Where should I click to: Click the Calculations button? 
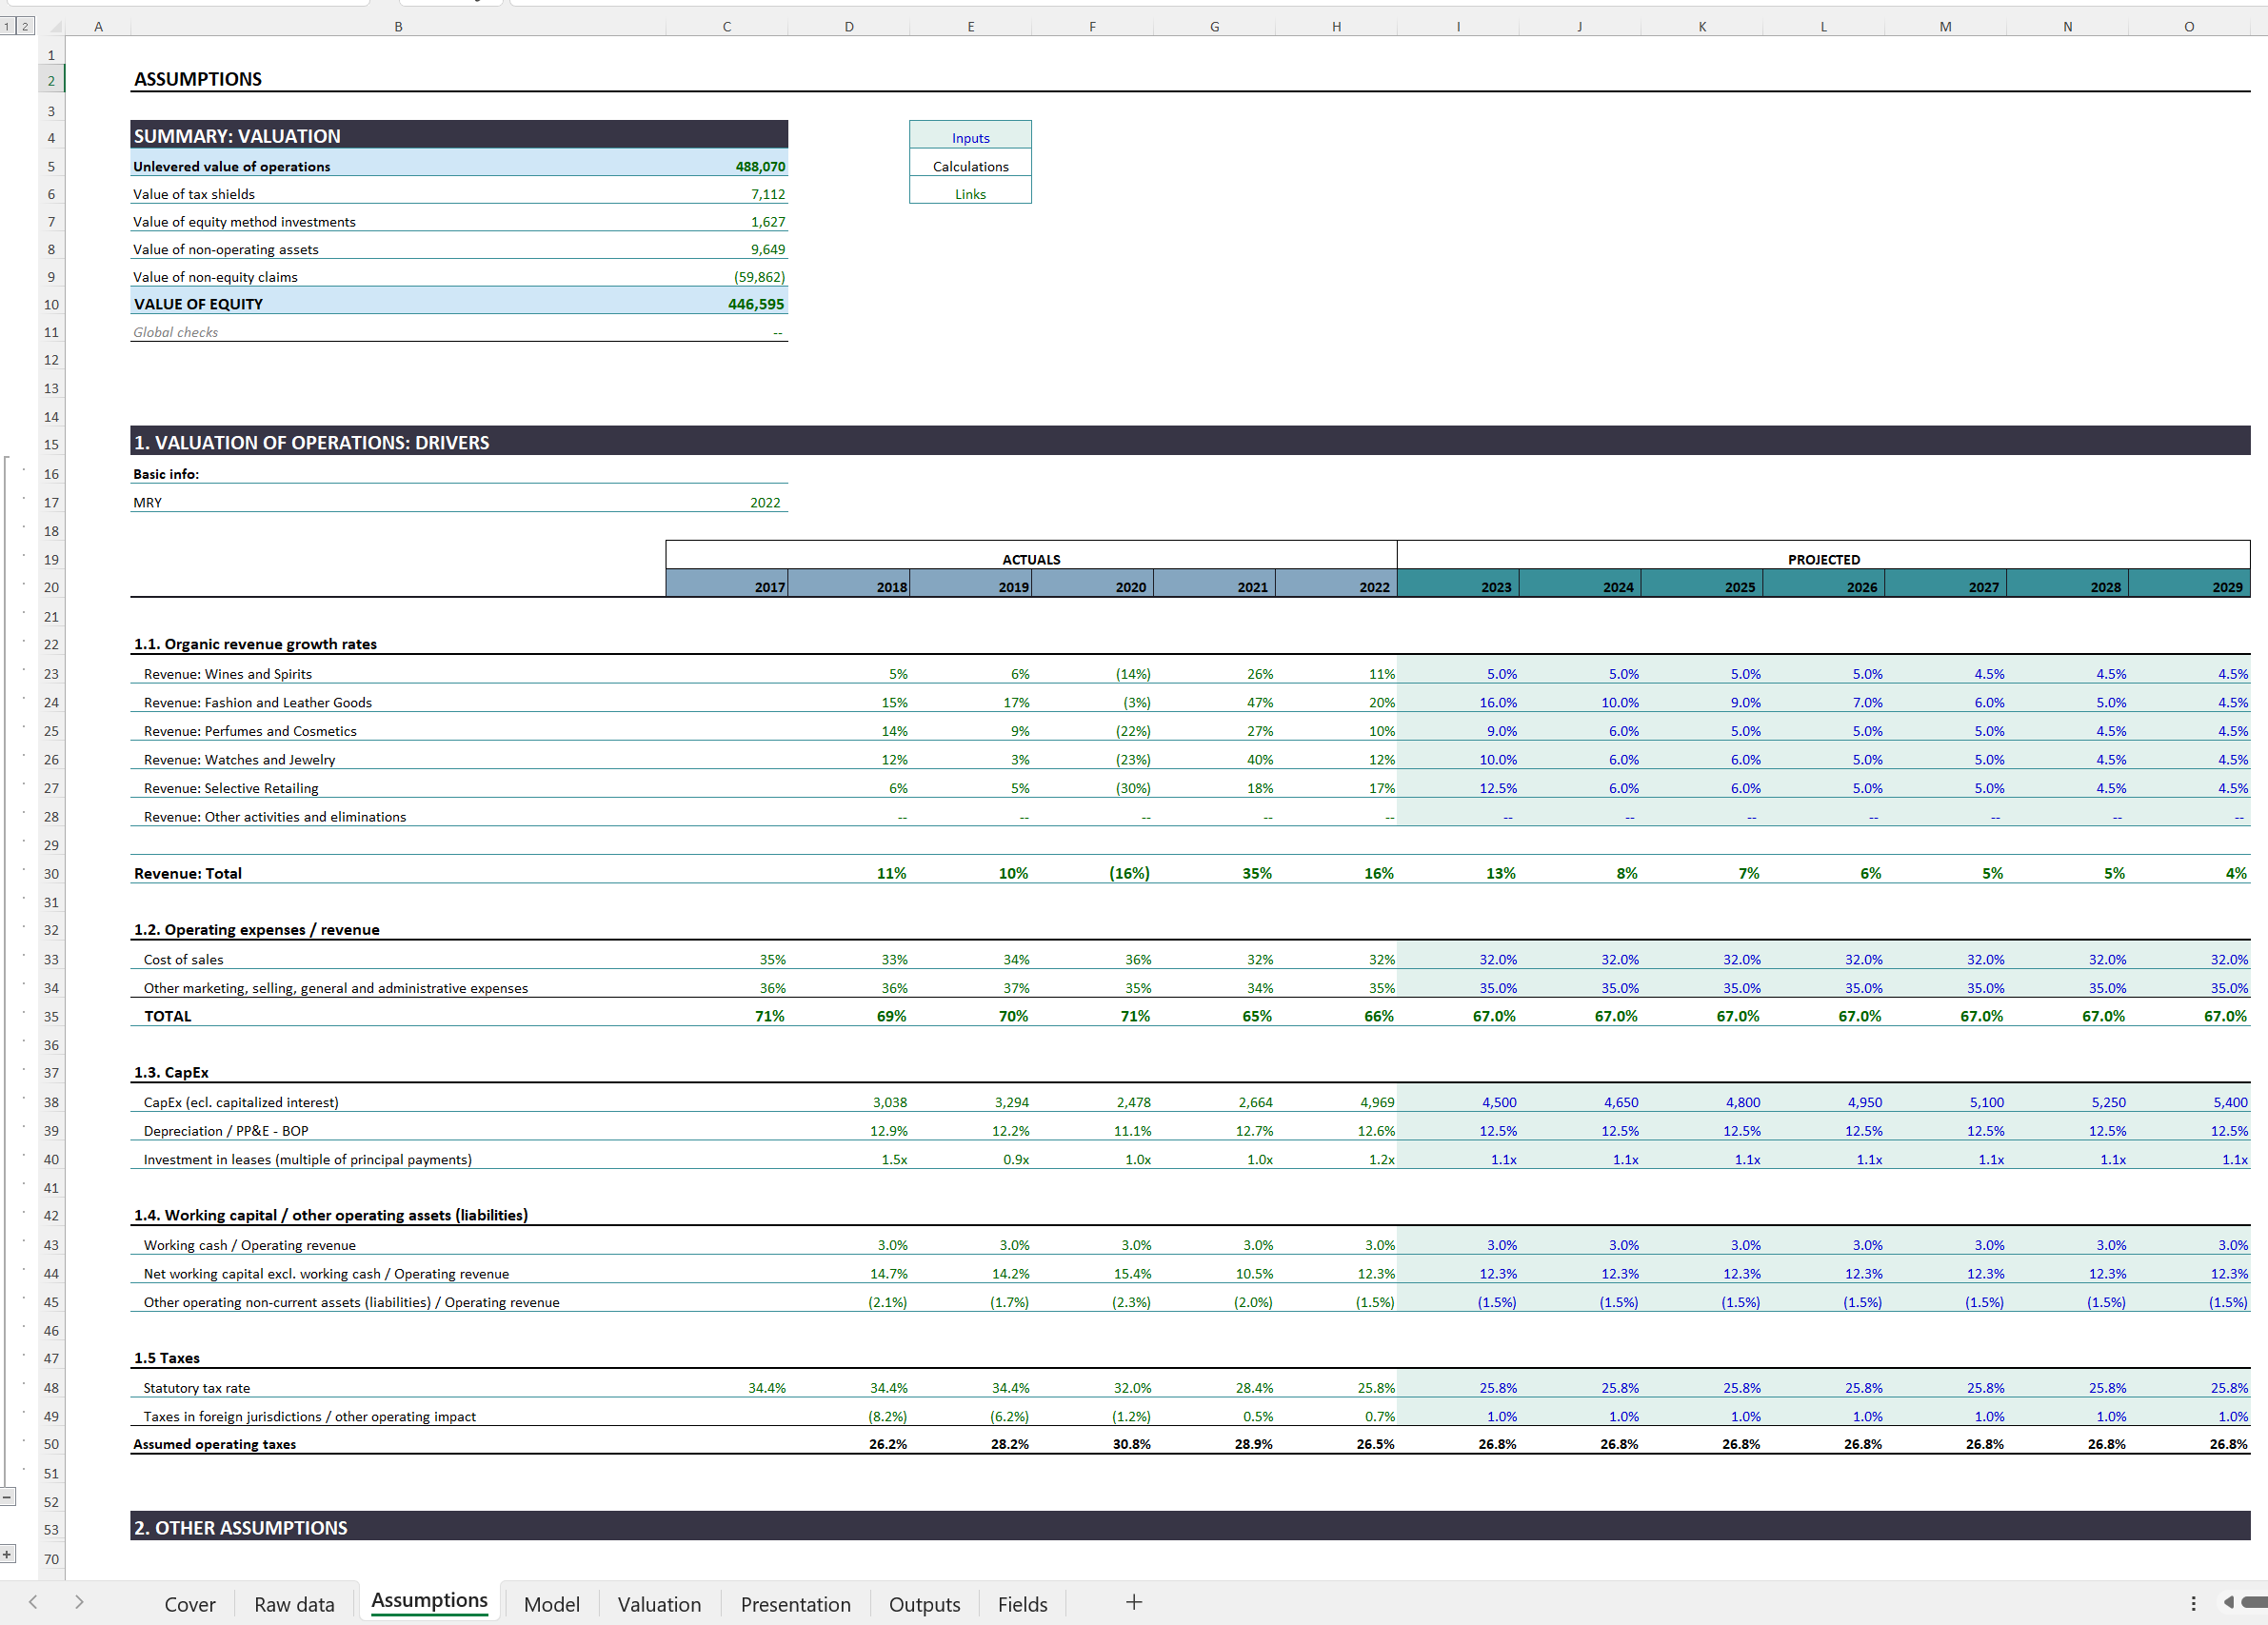(969, 165)
